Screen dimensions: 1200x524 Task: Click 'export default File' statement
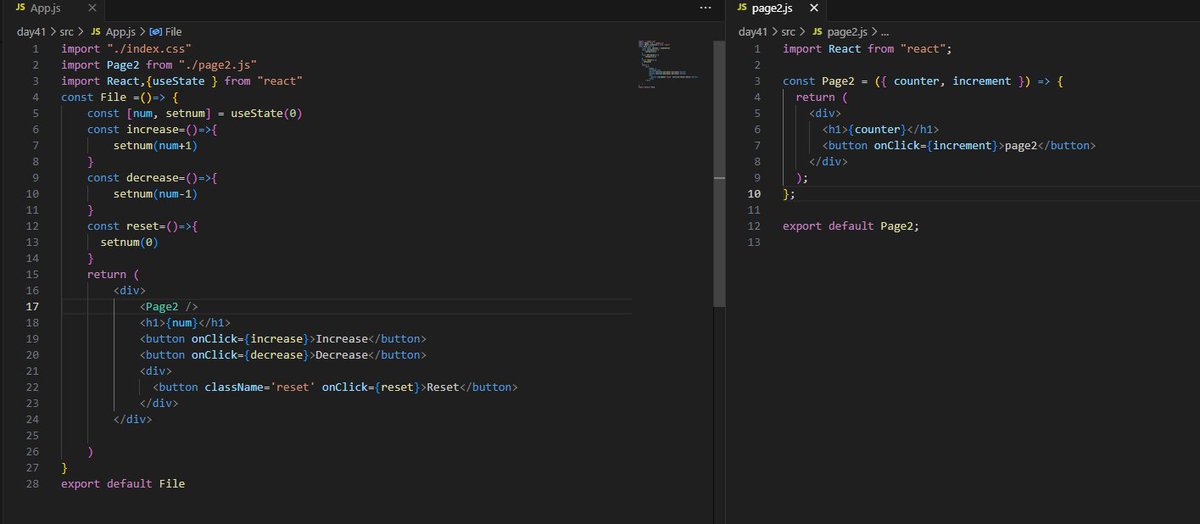(x=123, y=483)
